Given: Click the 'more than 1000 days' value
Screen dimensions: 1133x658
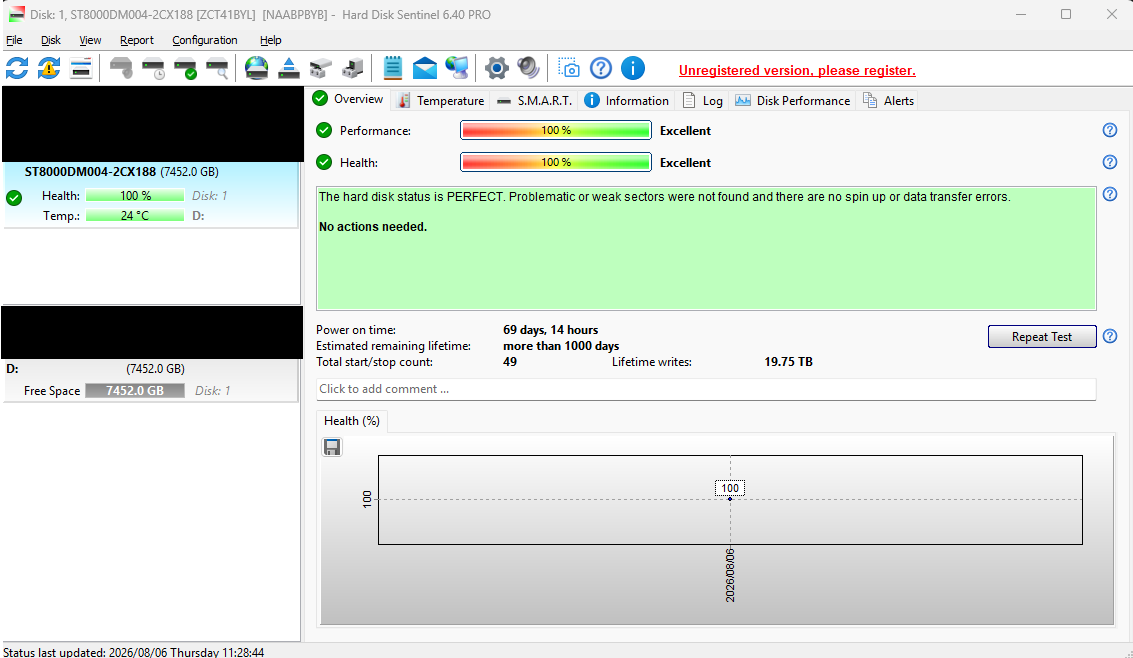Looking at the screenshot, I should pyautogui.click(x=561, y=346).
